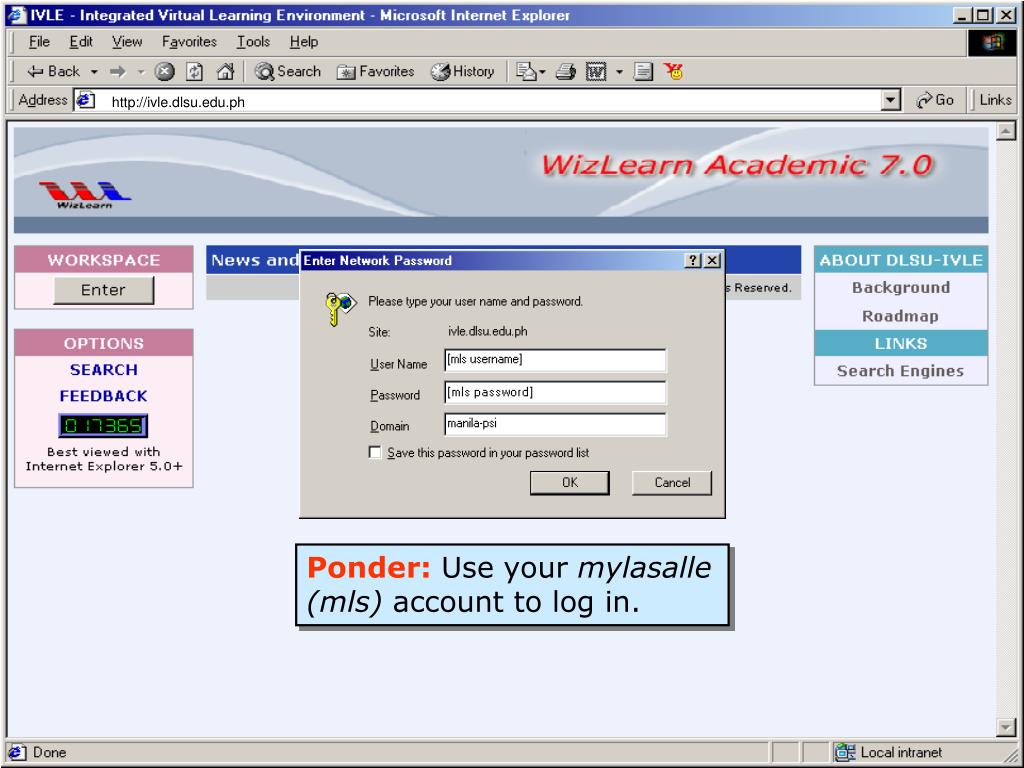Open the View menu

(127, 42)
